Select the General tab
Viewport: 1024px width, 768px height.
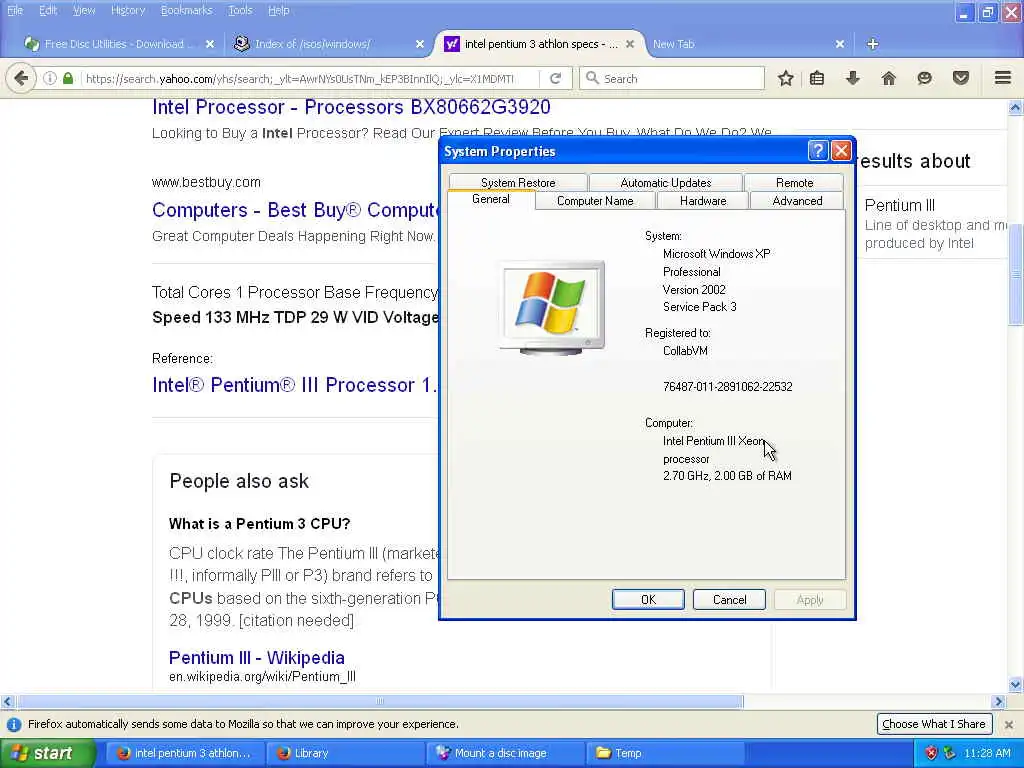click(490, 199)
